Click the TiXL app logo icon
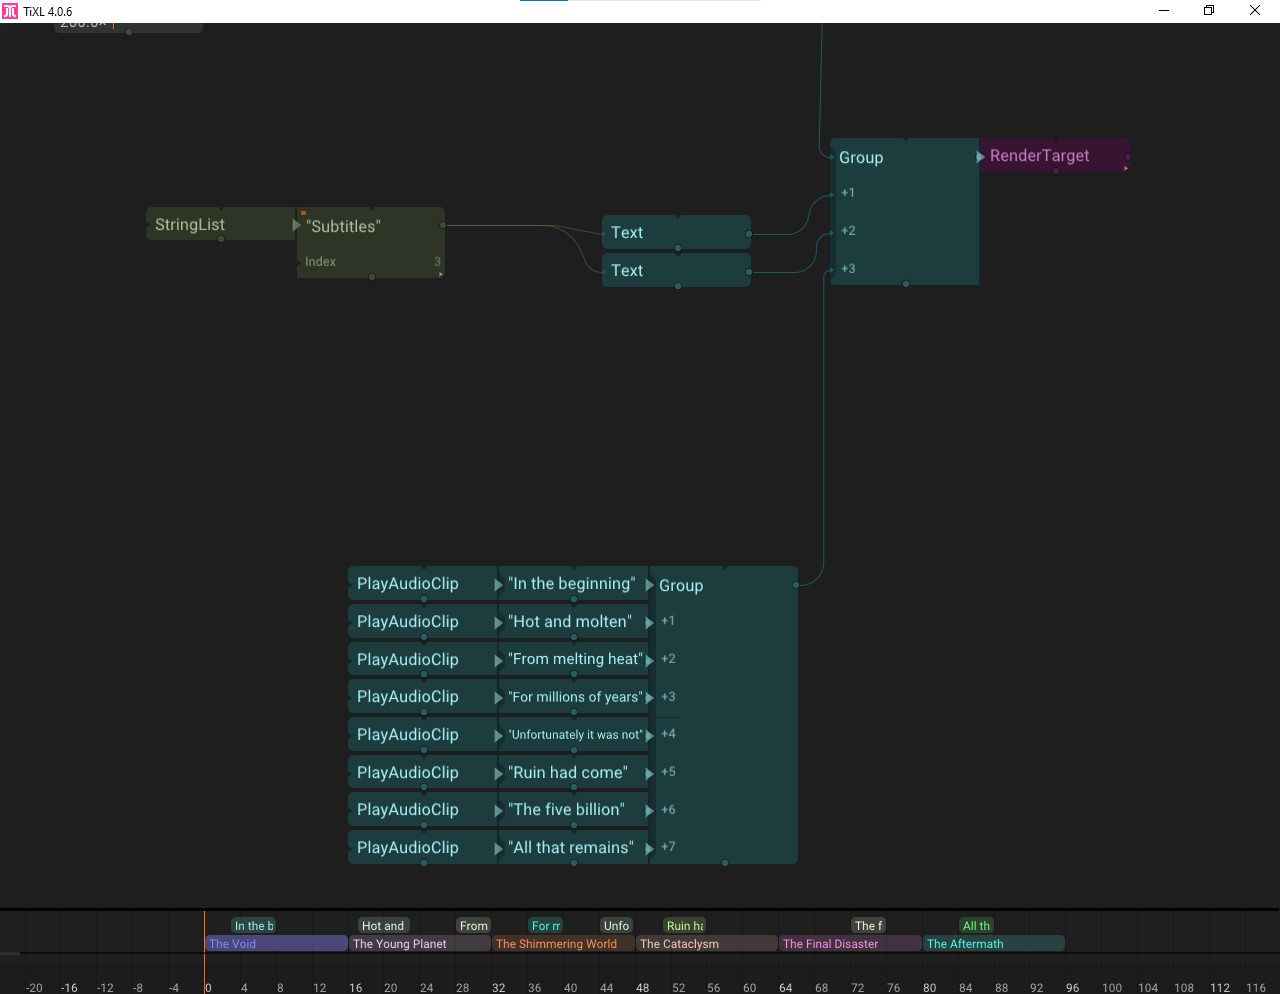 10,11
